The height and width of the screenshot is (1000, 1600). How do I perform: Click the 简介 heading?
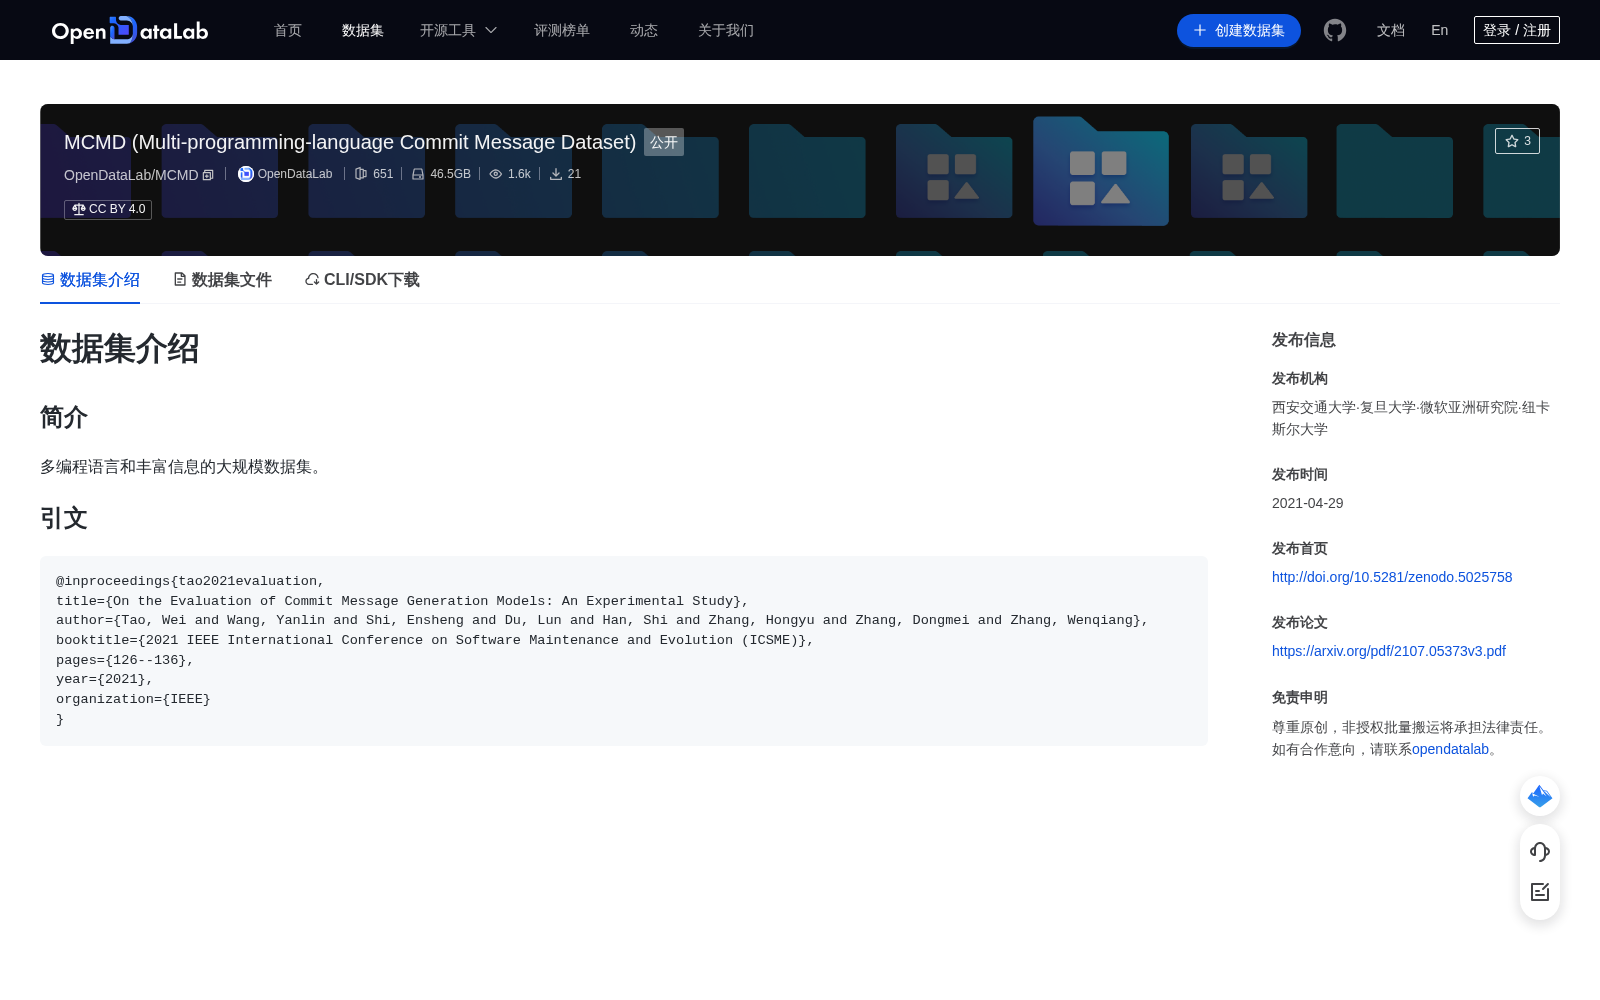click(x=64, y=417)
